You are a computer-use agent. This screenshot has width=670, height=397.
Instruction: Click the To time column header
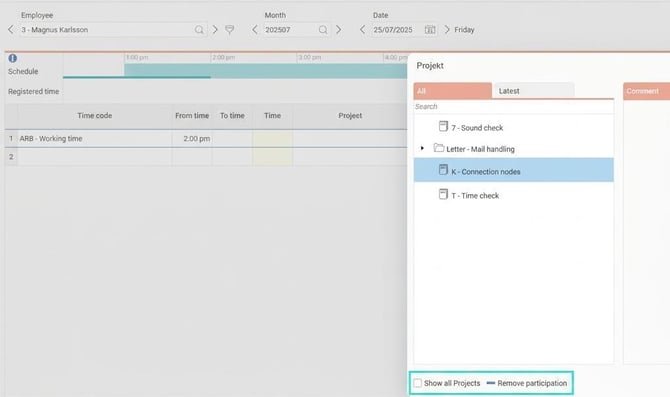pos(232,116)
